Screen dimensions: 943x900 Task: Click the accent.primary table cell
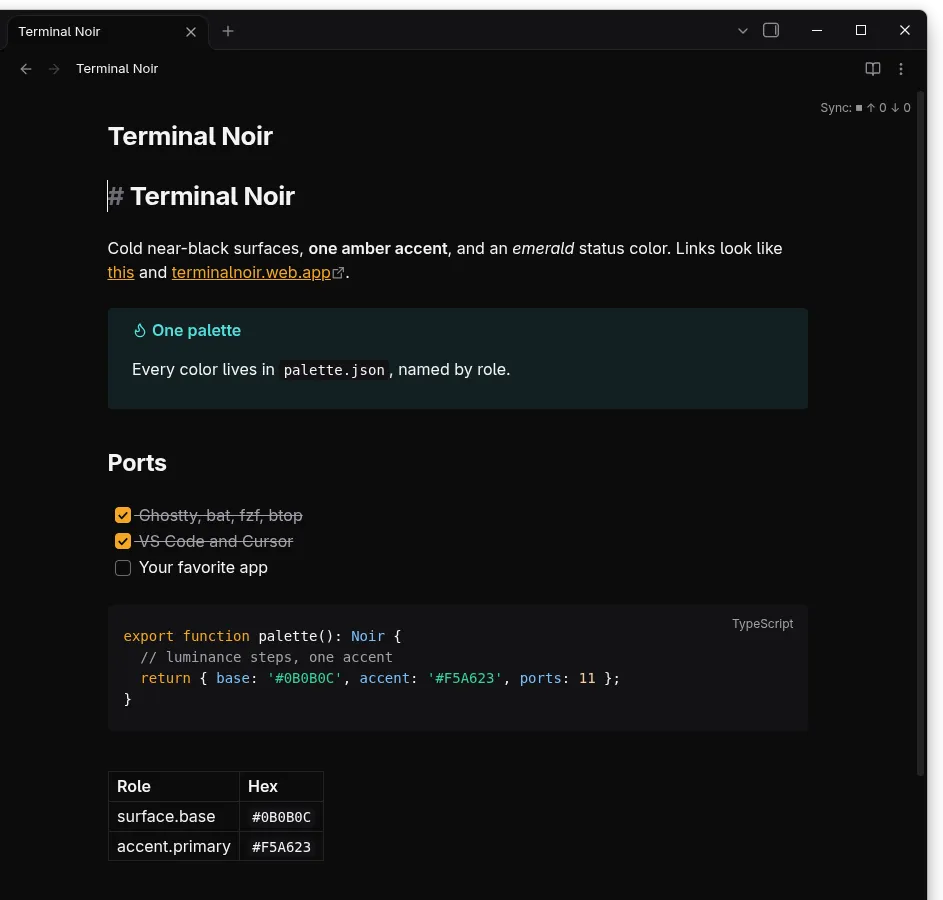[x=174, y=846]
